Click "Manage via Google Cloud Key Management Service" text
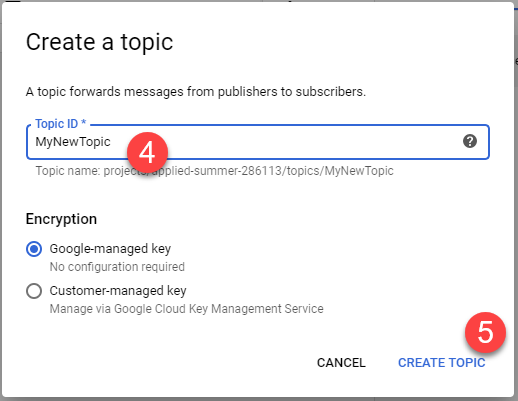The height and width of the screenshot is (401, 518). point(186,309)
